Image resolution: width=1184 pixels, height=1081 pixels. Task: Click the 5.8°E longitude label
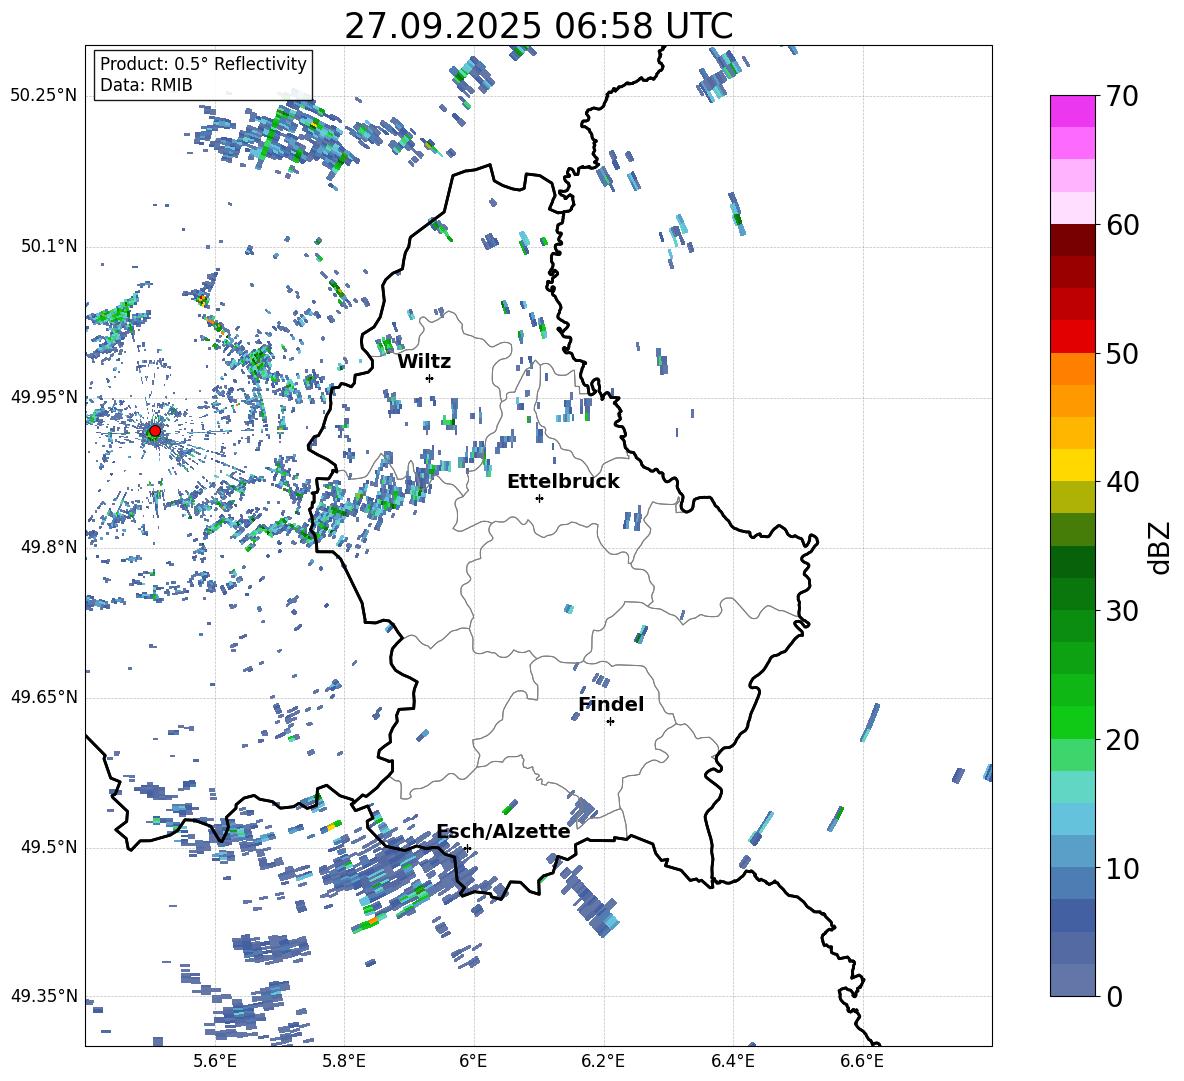tap(344, 1061)
